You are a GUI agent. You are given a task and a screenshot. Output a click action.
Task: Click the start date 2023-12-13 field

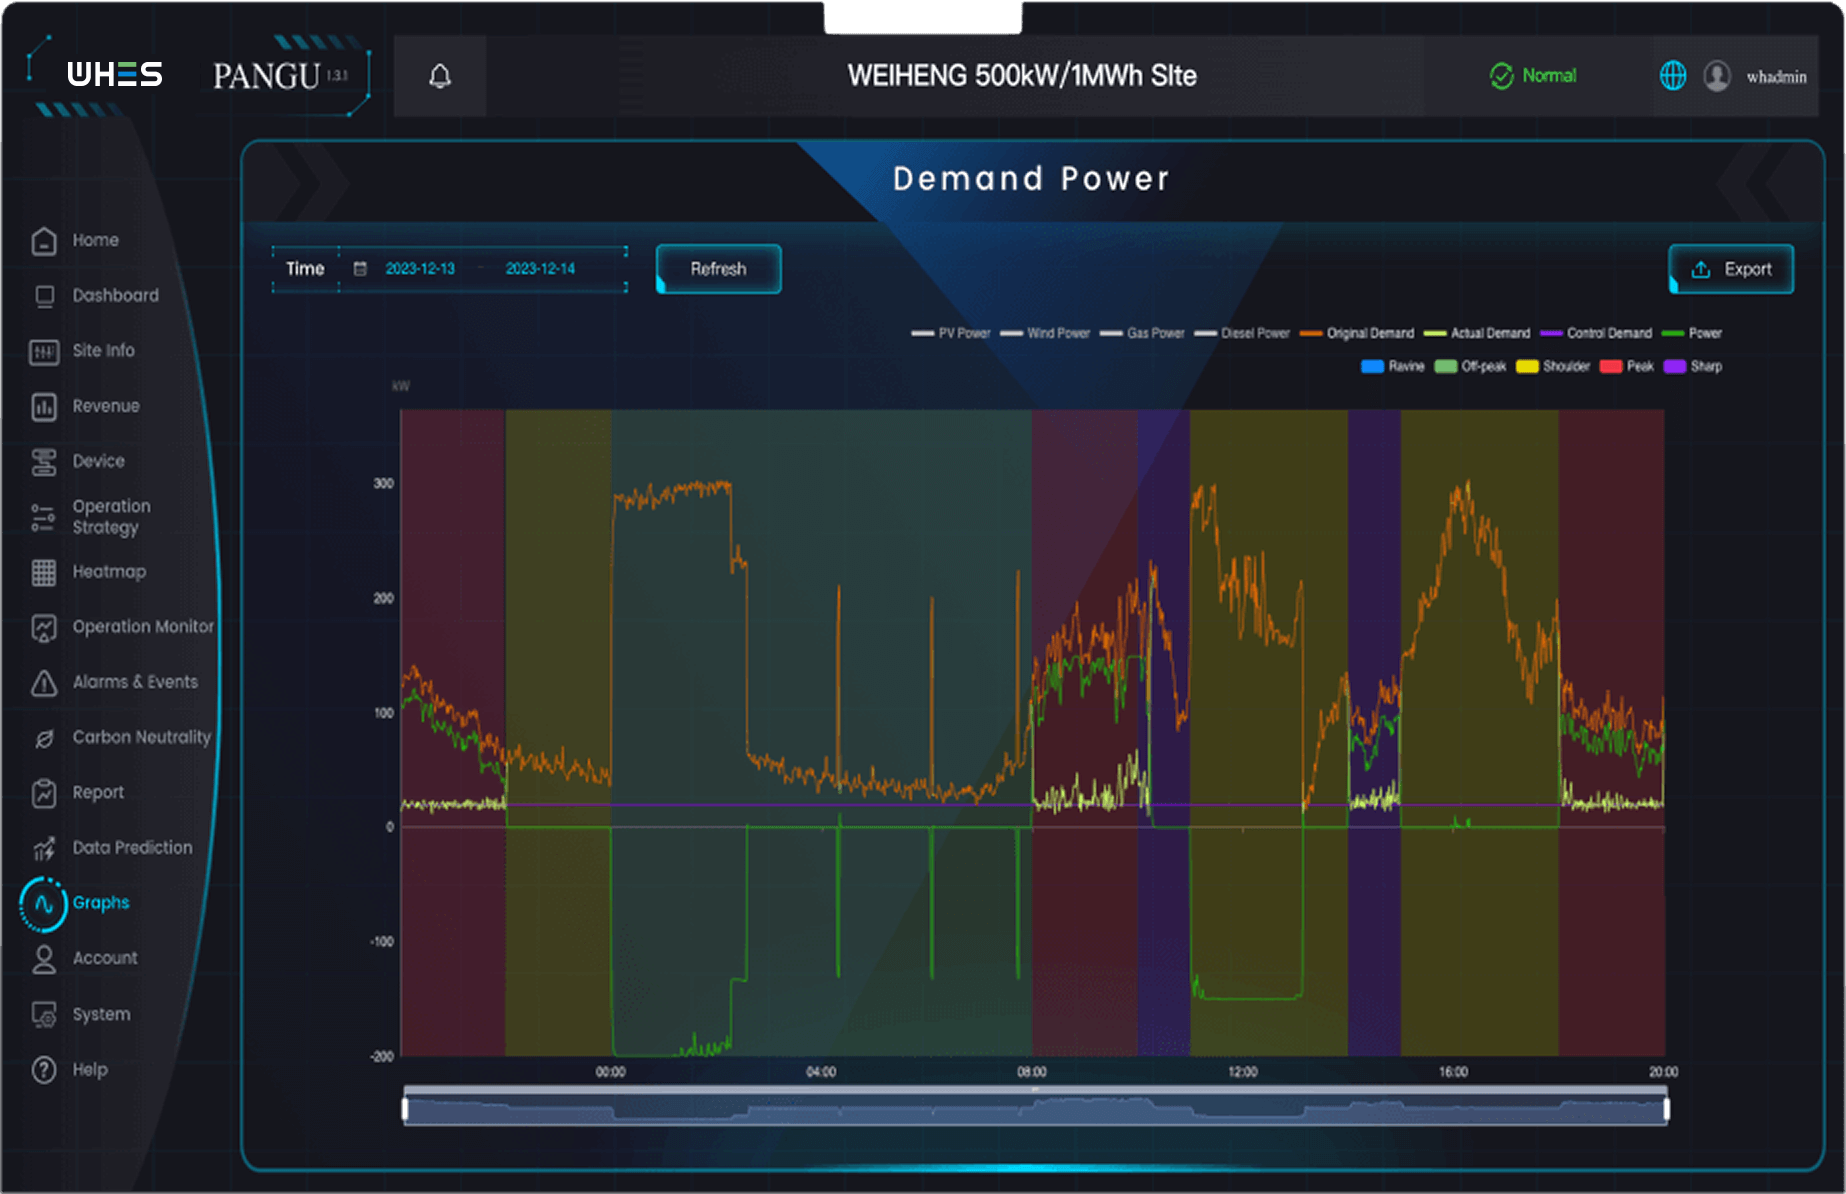tap(420, 269)
